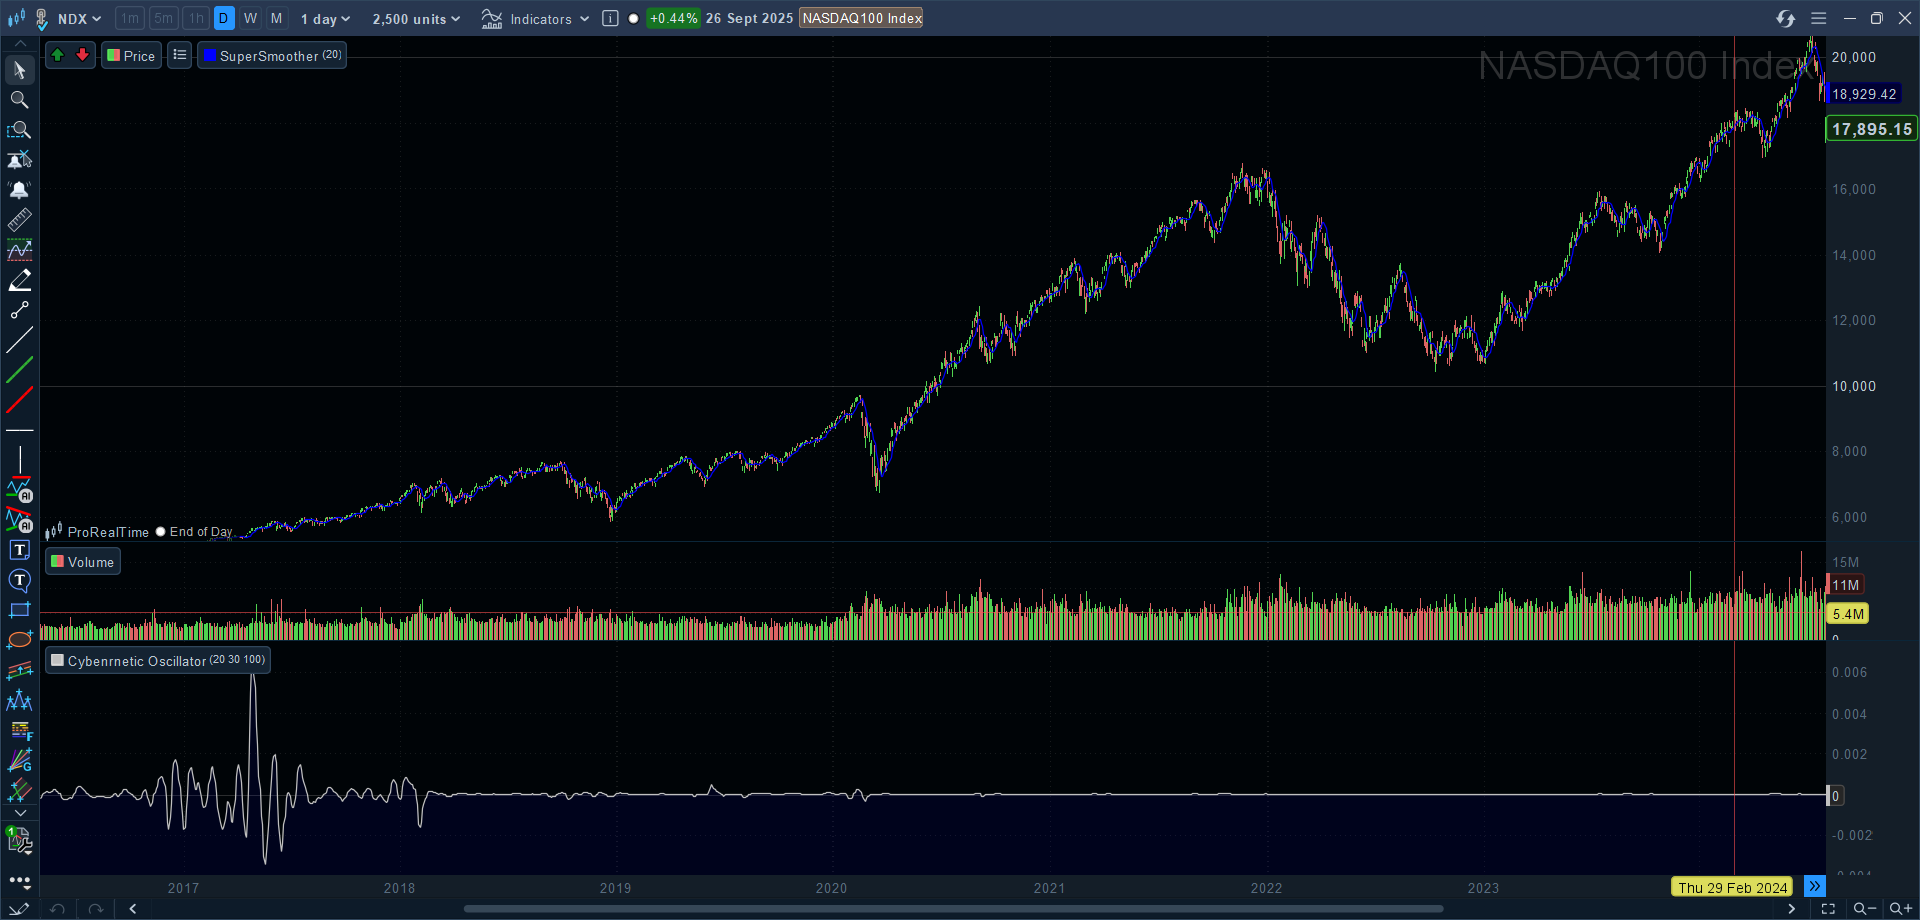Open the SuperSmoother (20) indicator settings

pos(272,55)
